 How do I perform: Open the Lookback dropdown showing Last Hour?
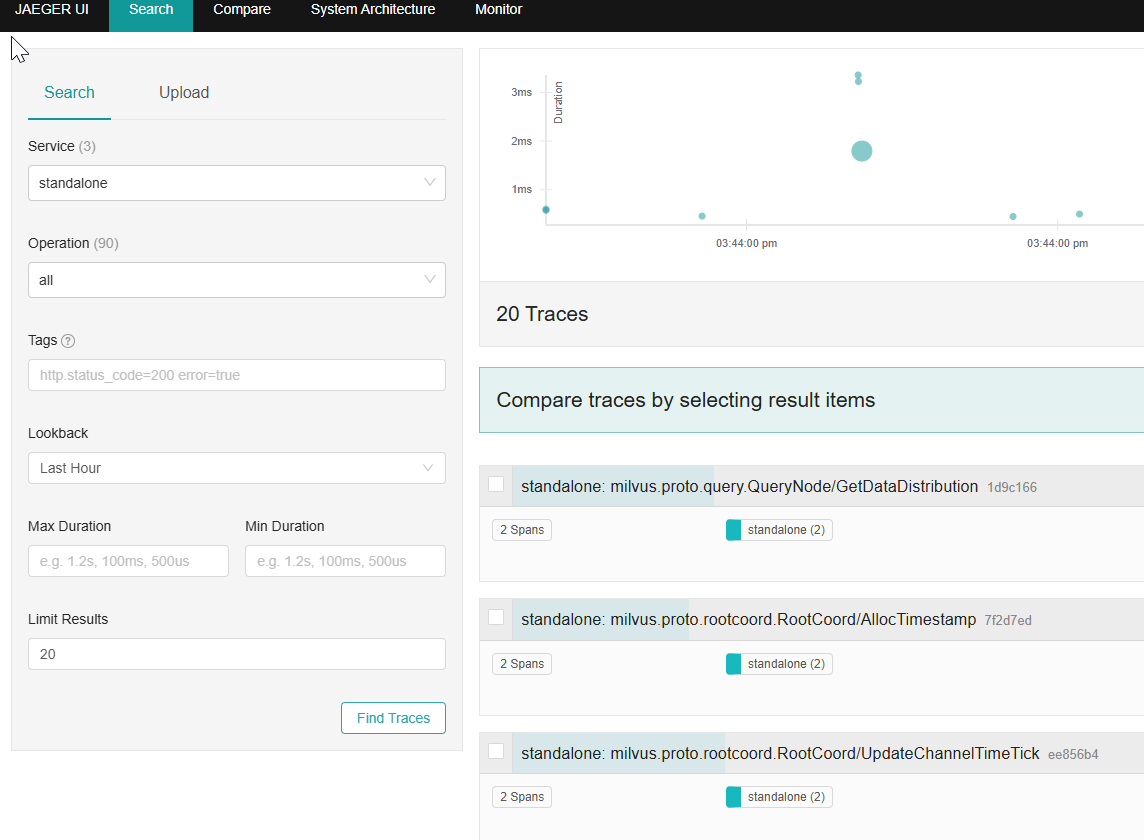(236, 468)
